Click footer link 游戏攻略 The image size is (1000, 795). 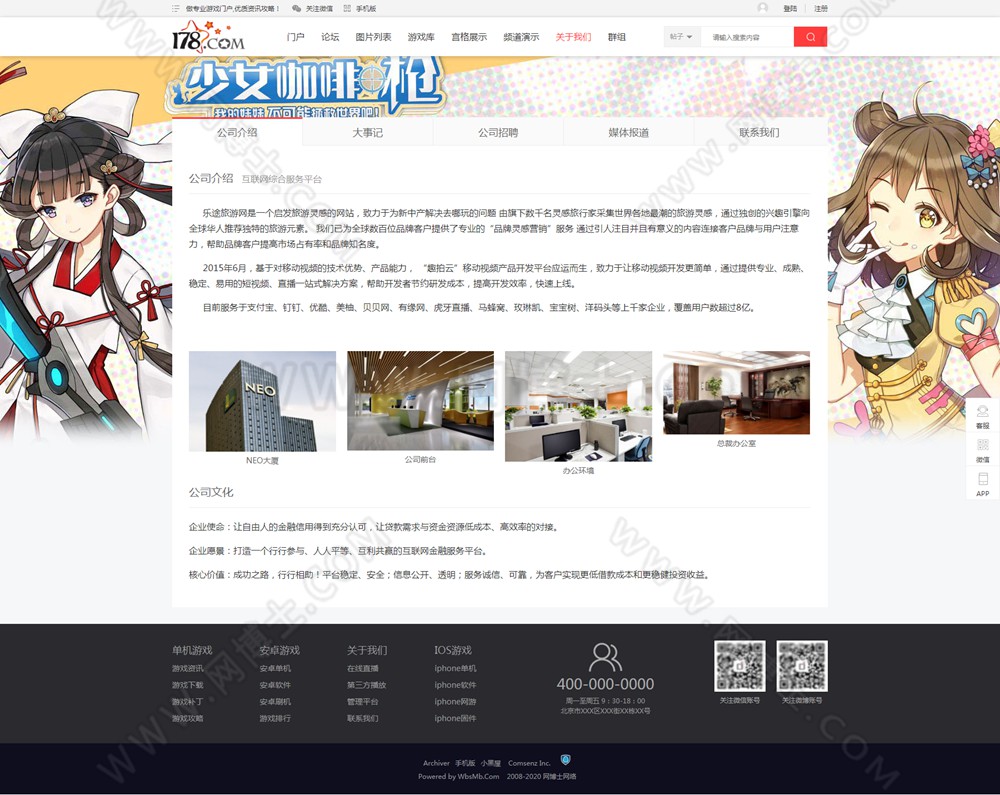point(188,718)
